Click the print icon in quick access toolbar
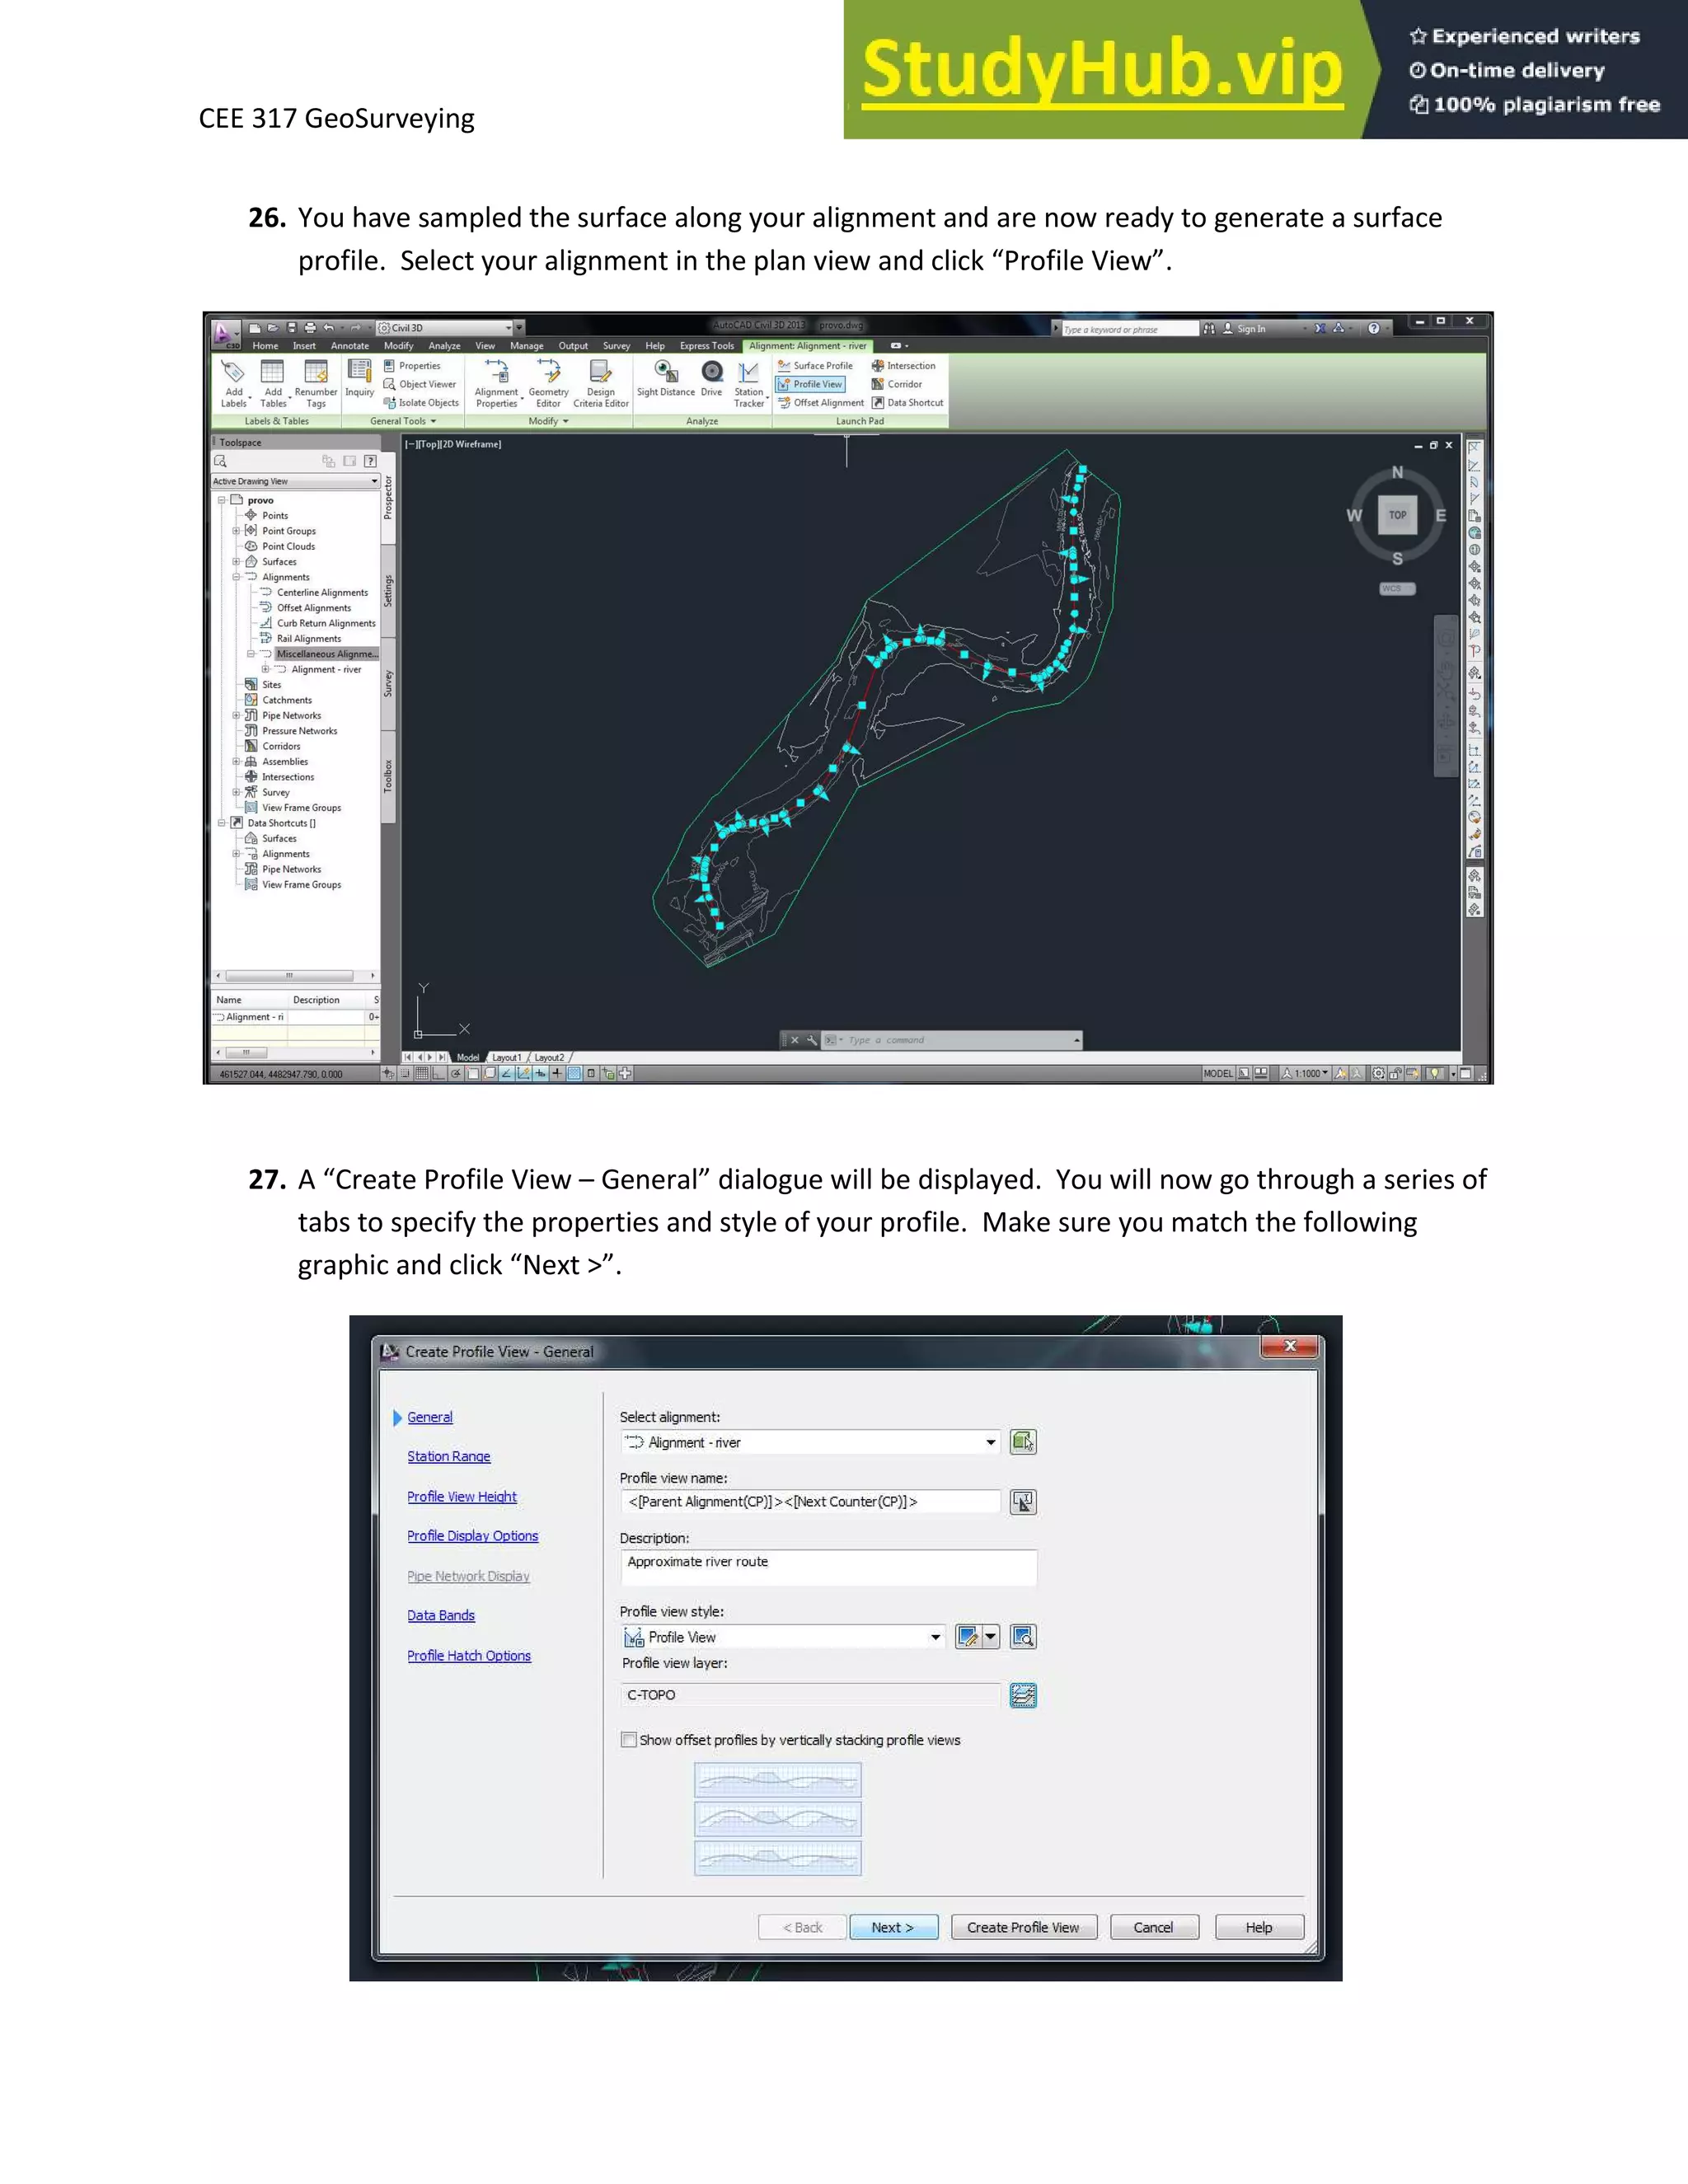 point(310,328)
